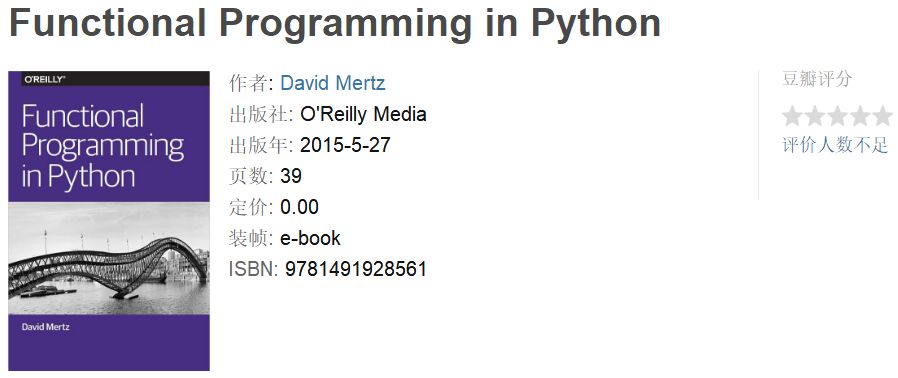The width and height of the screenshot is (898, 378).
Task: Click the 出版年 label
Action: (261, 145)
